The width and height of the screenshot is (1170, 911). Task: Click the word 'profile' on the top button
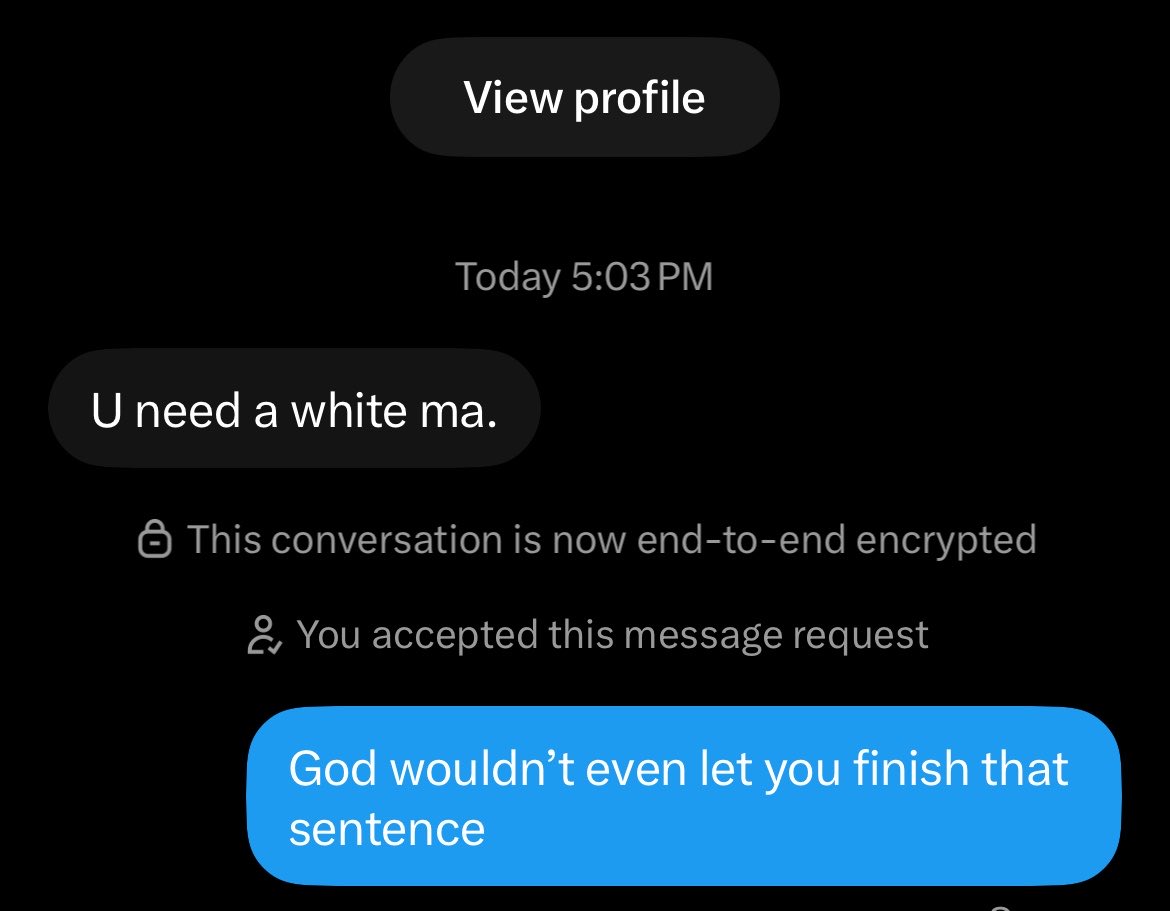coord(639,99)
